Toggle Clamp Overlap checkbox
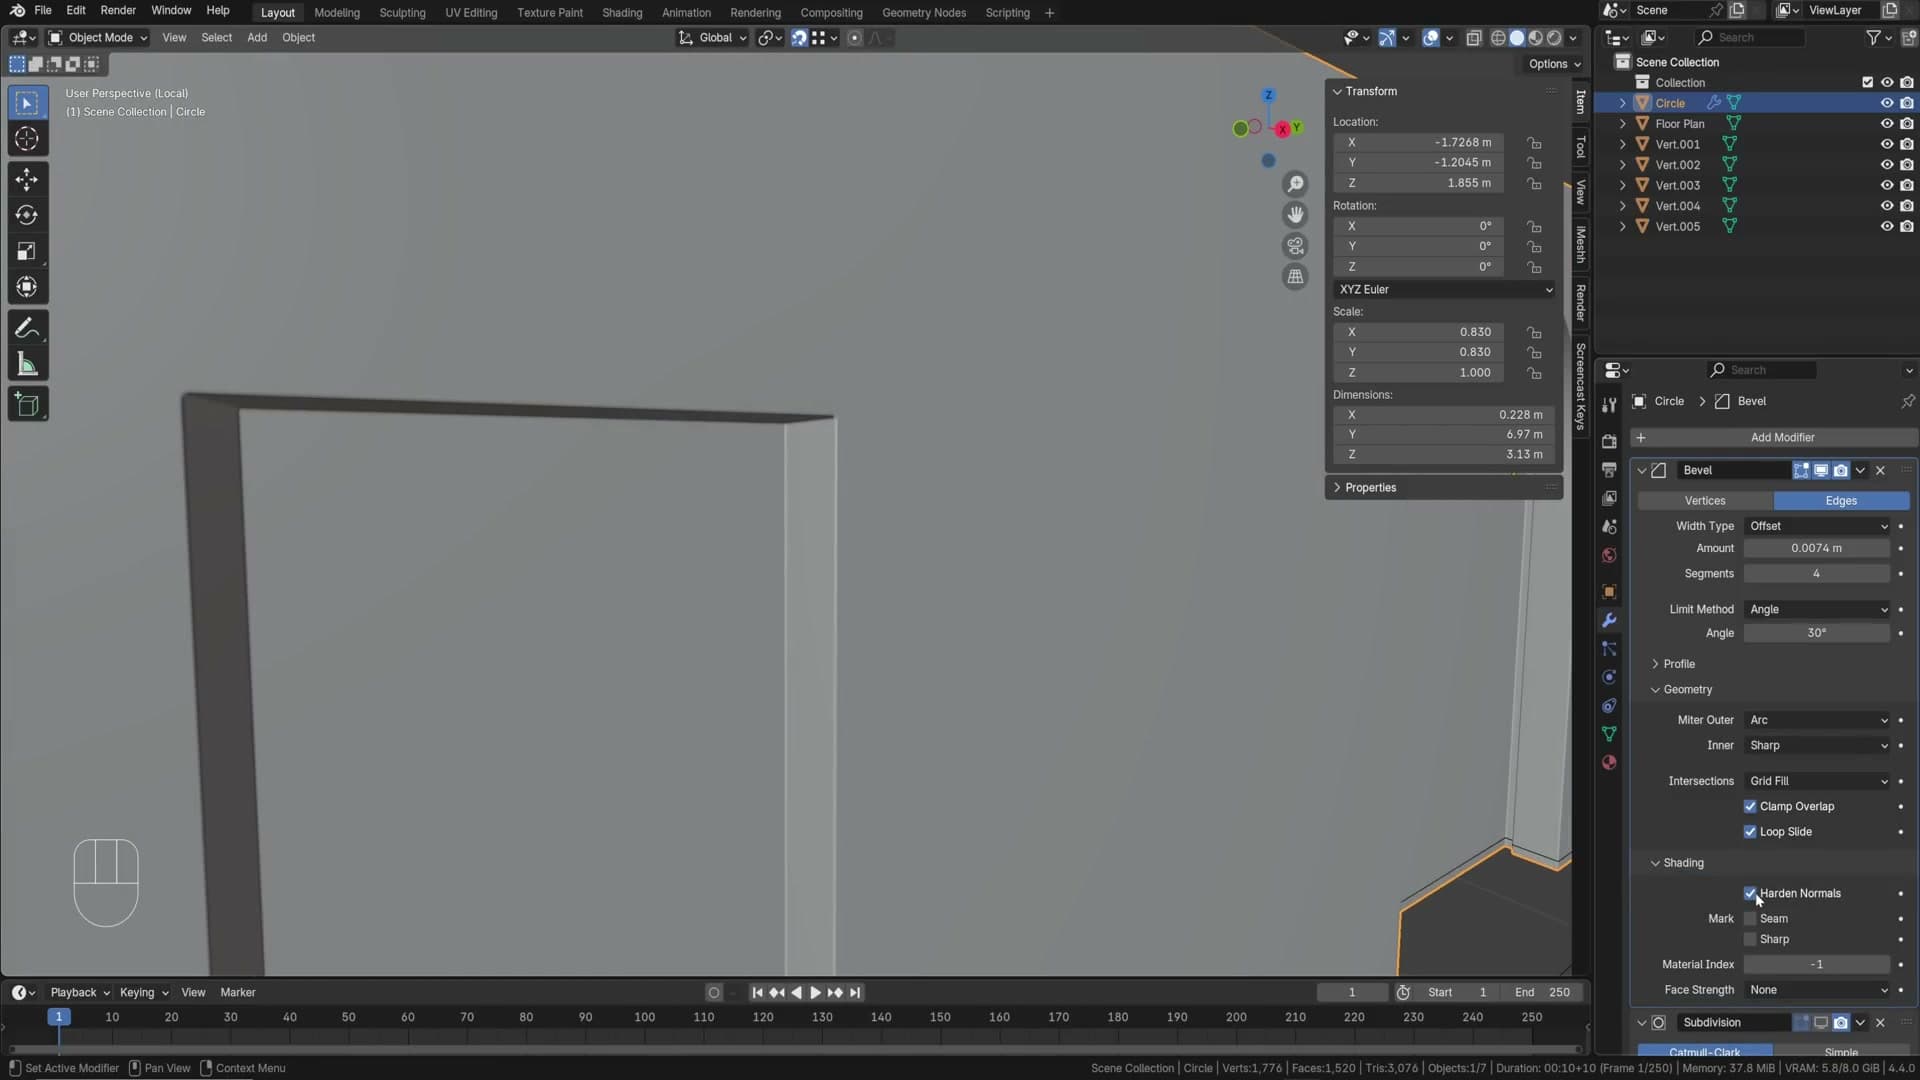1920x1080 pixels. pos(1750,806)
